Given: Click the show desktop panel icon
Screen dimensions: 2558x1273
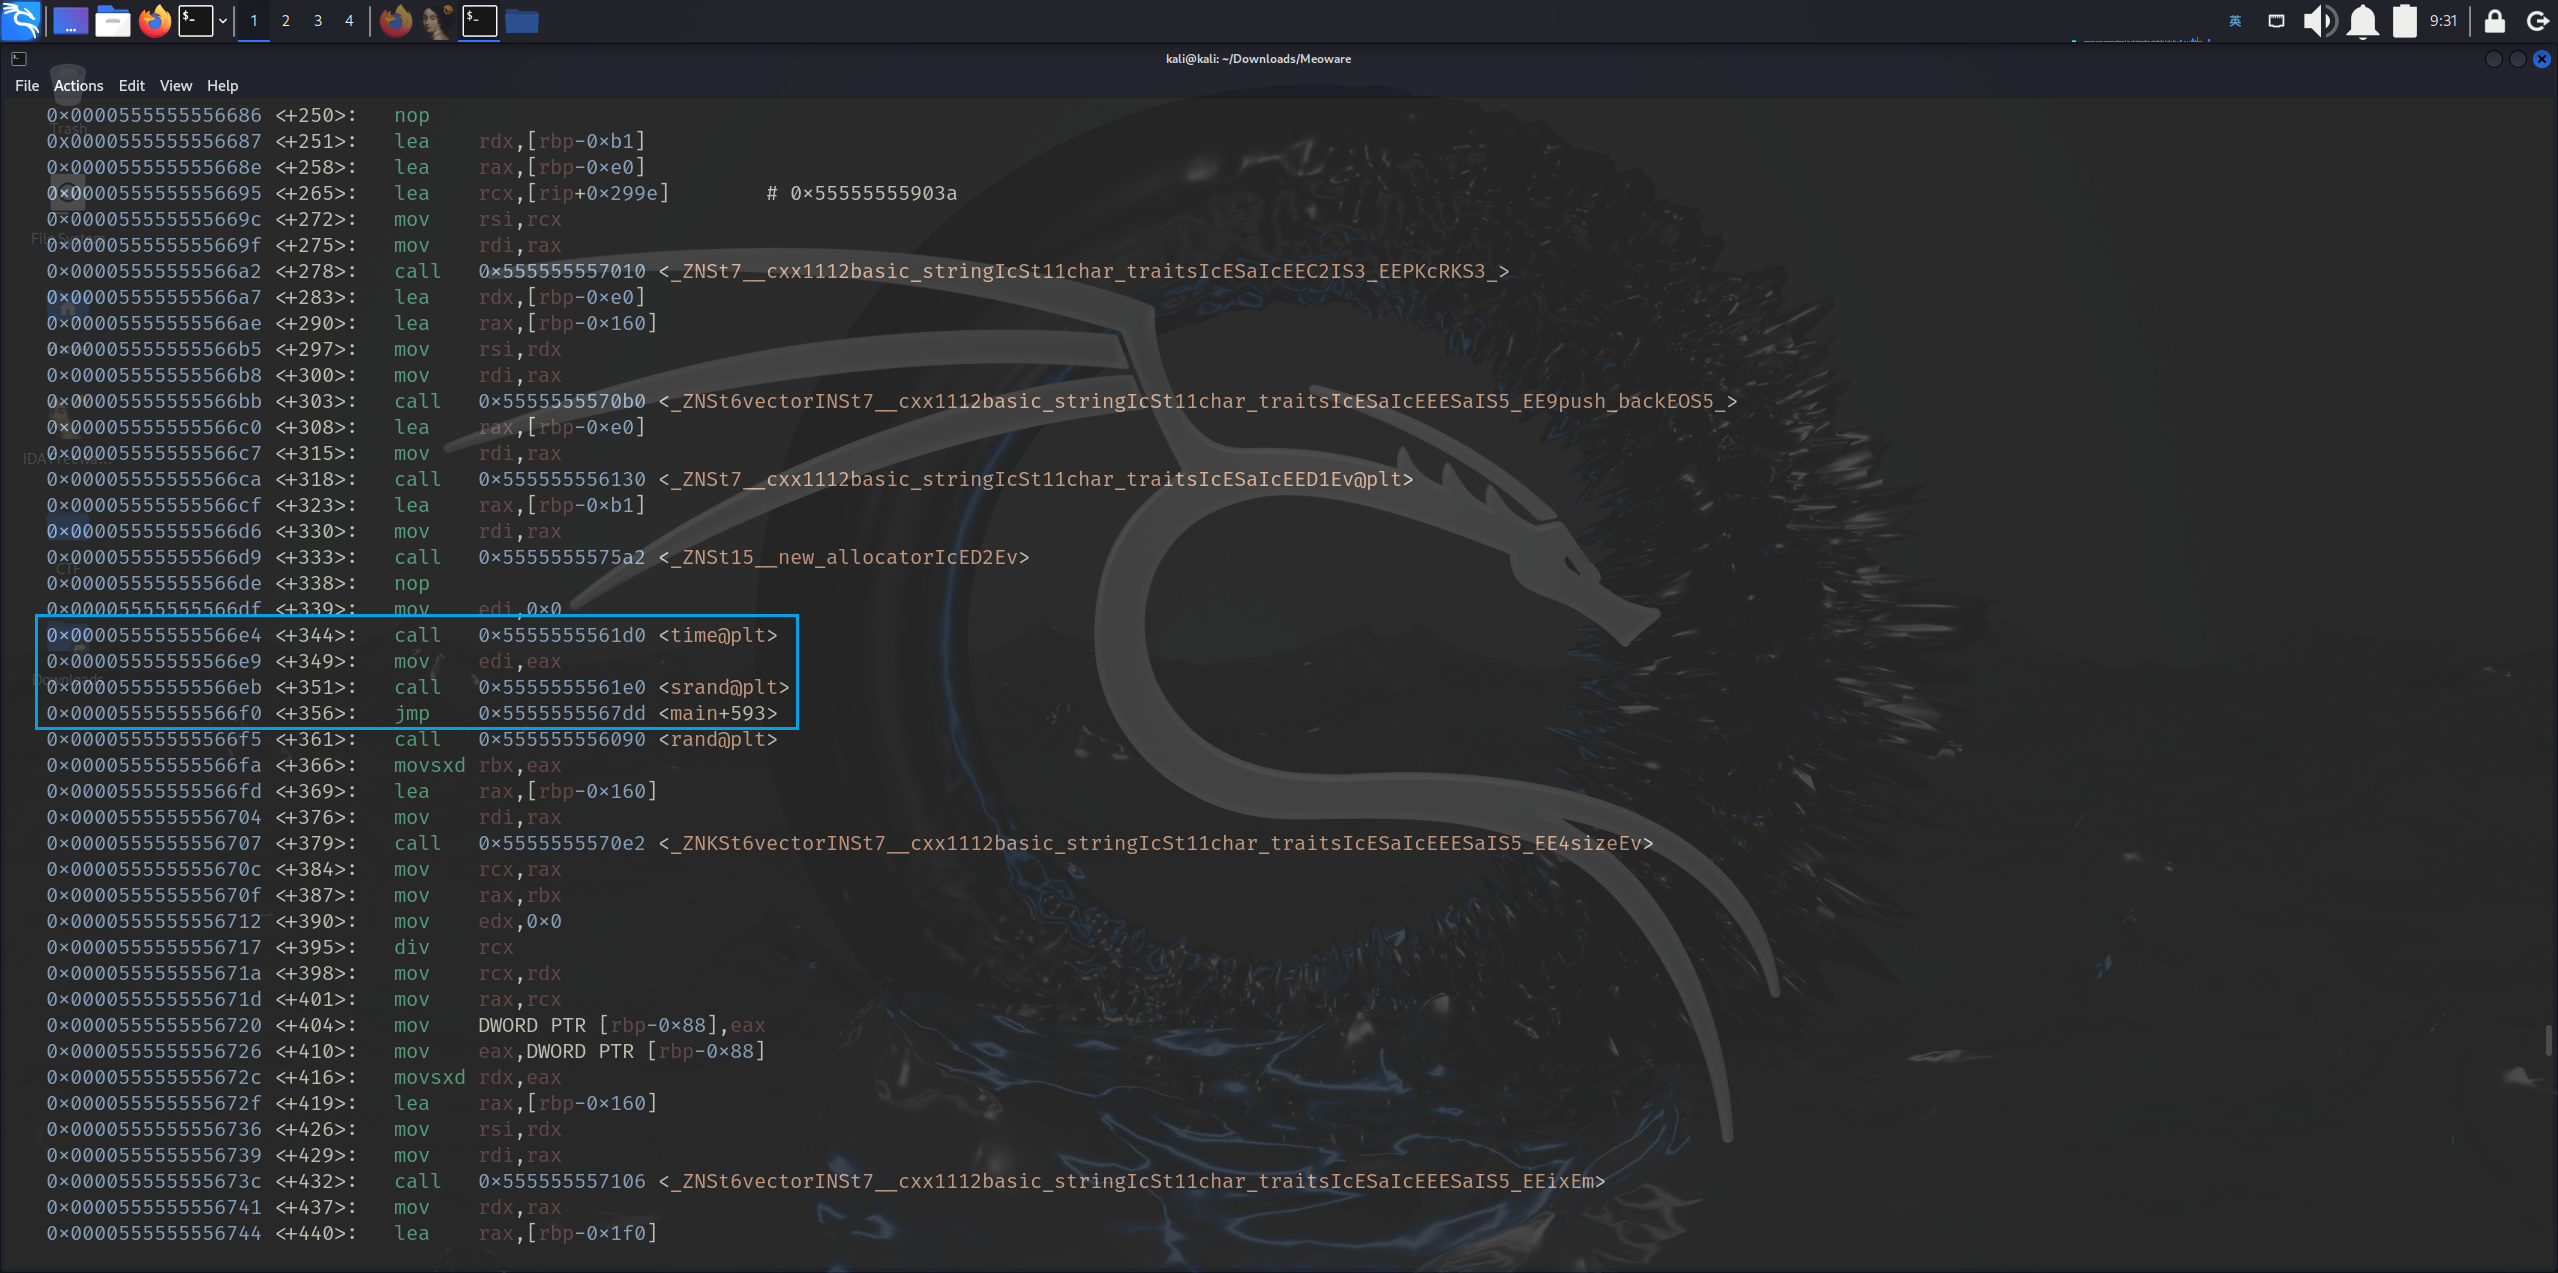Looking at the screenshot, I should click(70, 21).
